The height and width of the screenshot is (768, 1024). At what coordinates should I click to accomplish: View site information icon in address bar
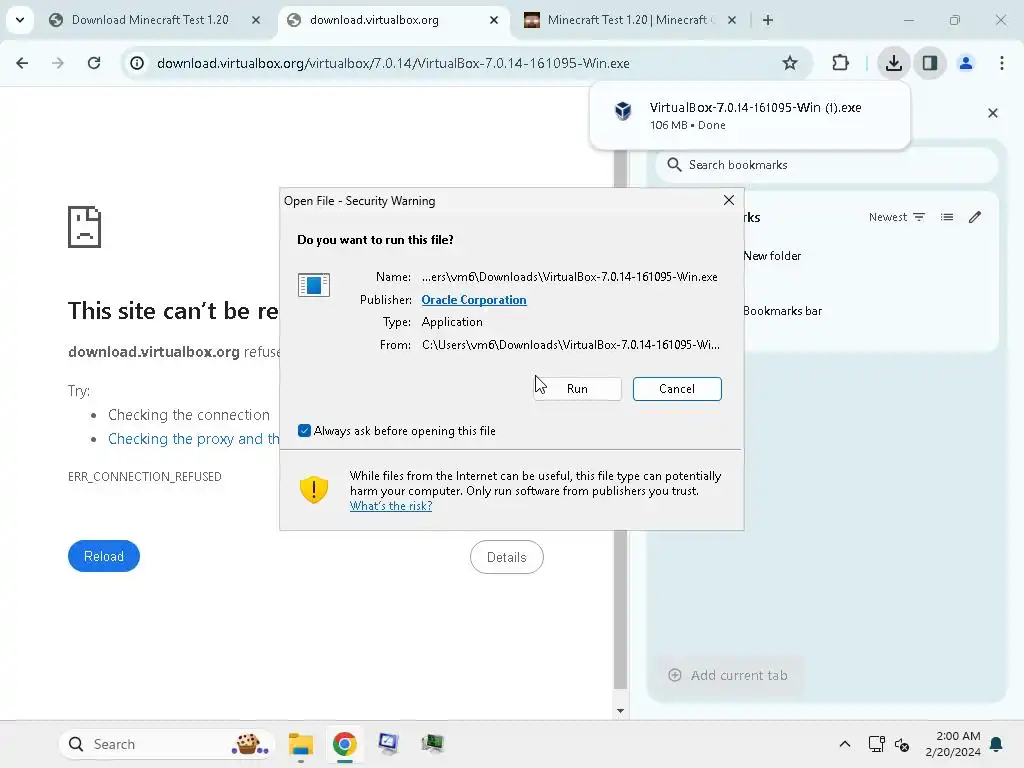(136, 63)
